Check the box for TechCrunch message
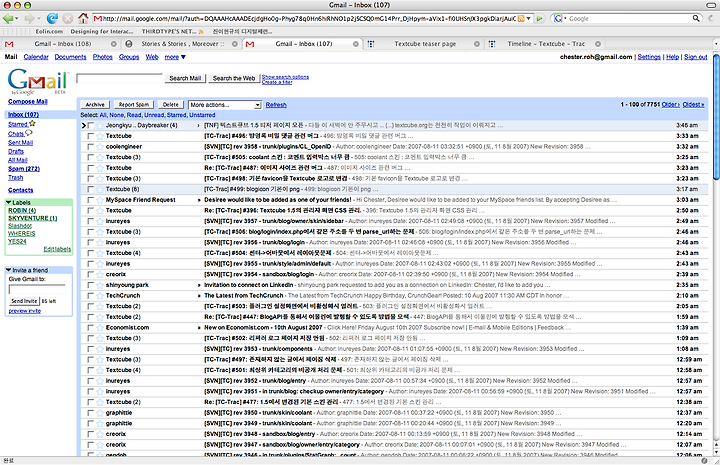This screenshot has height=465, width=720. (90, 296)
